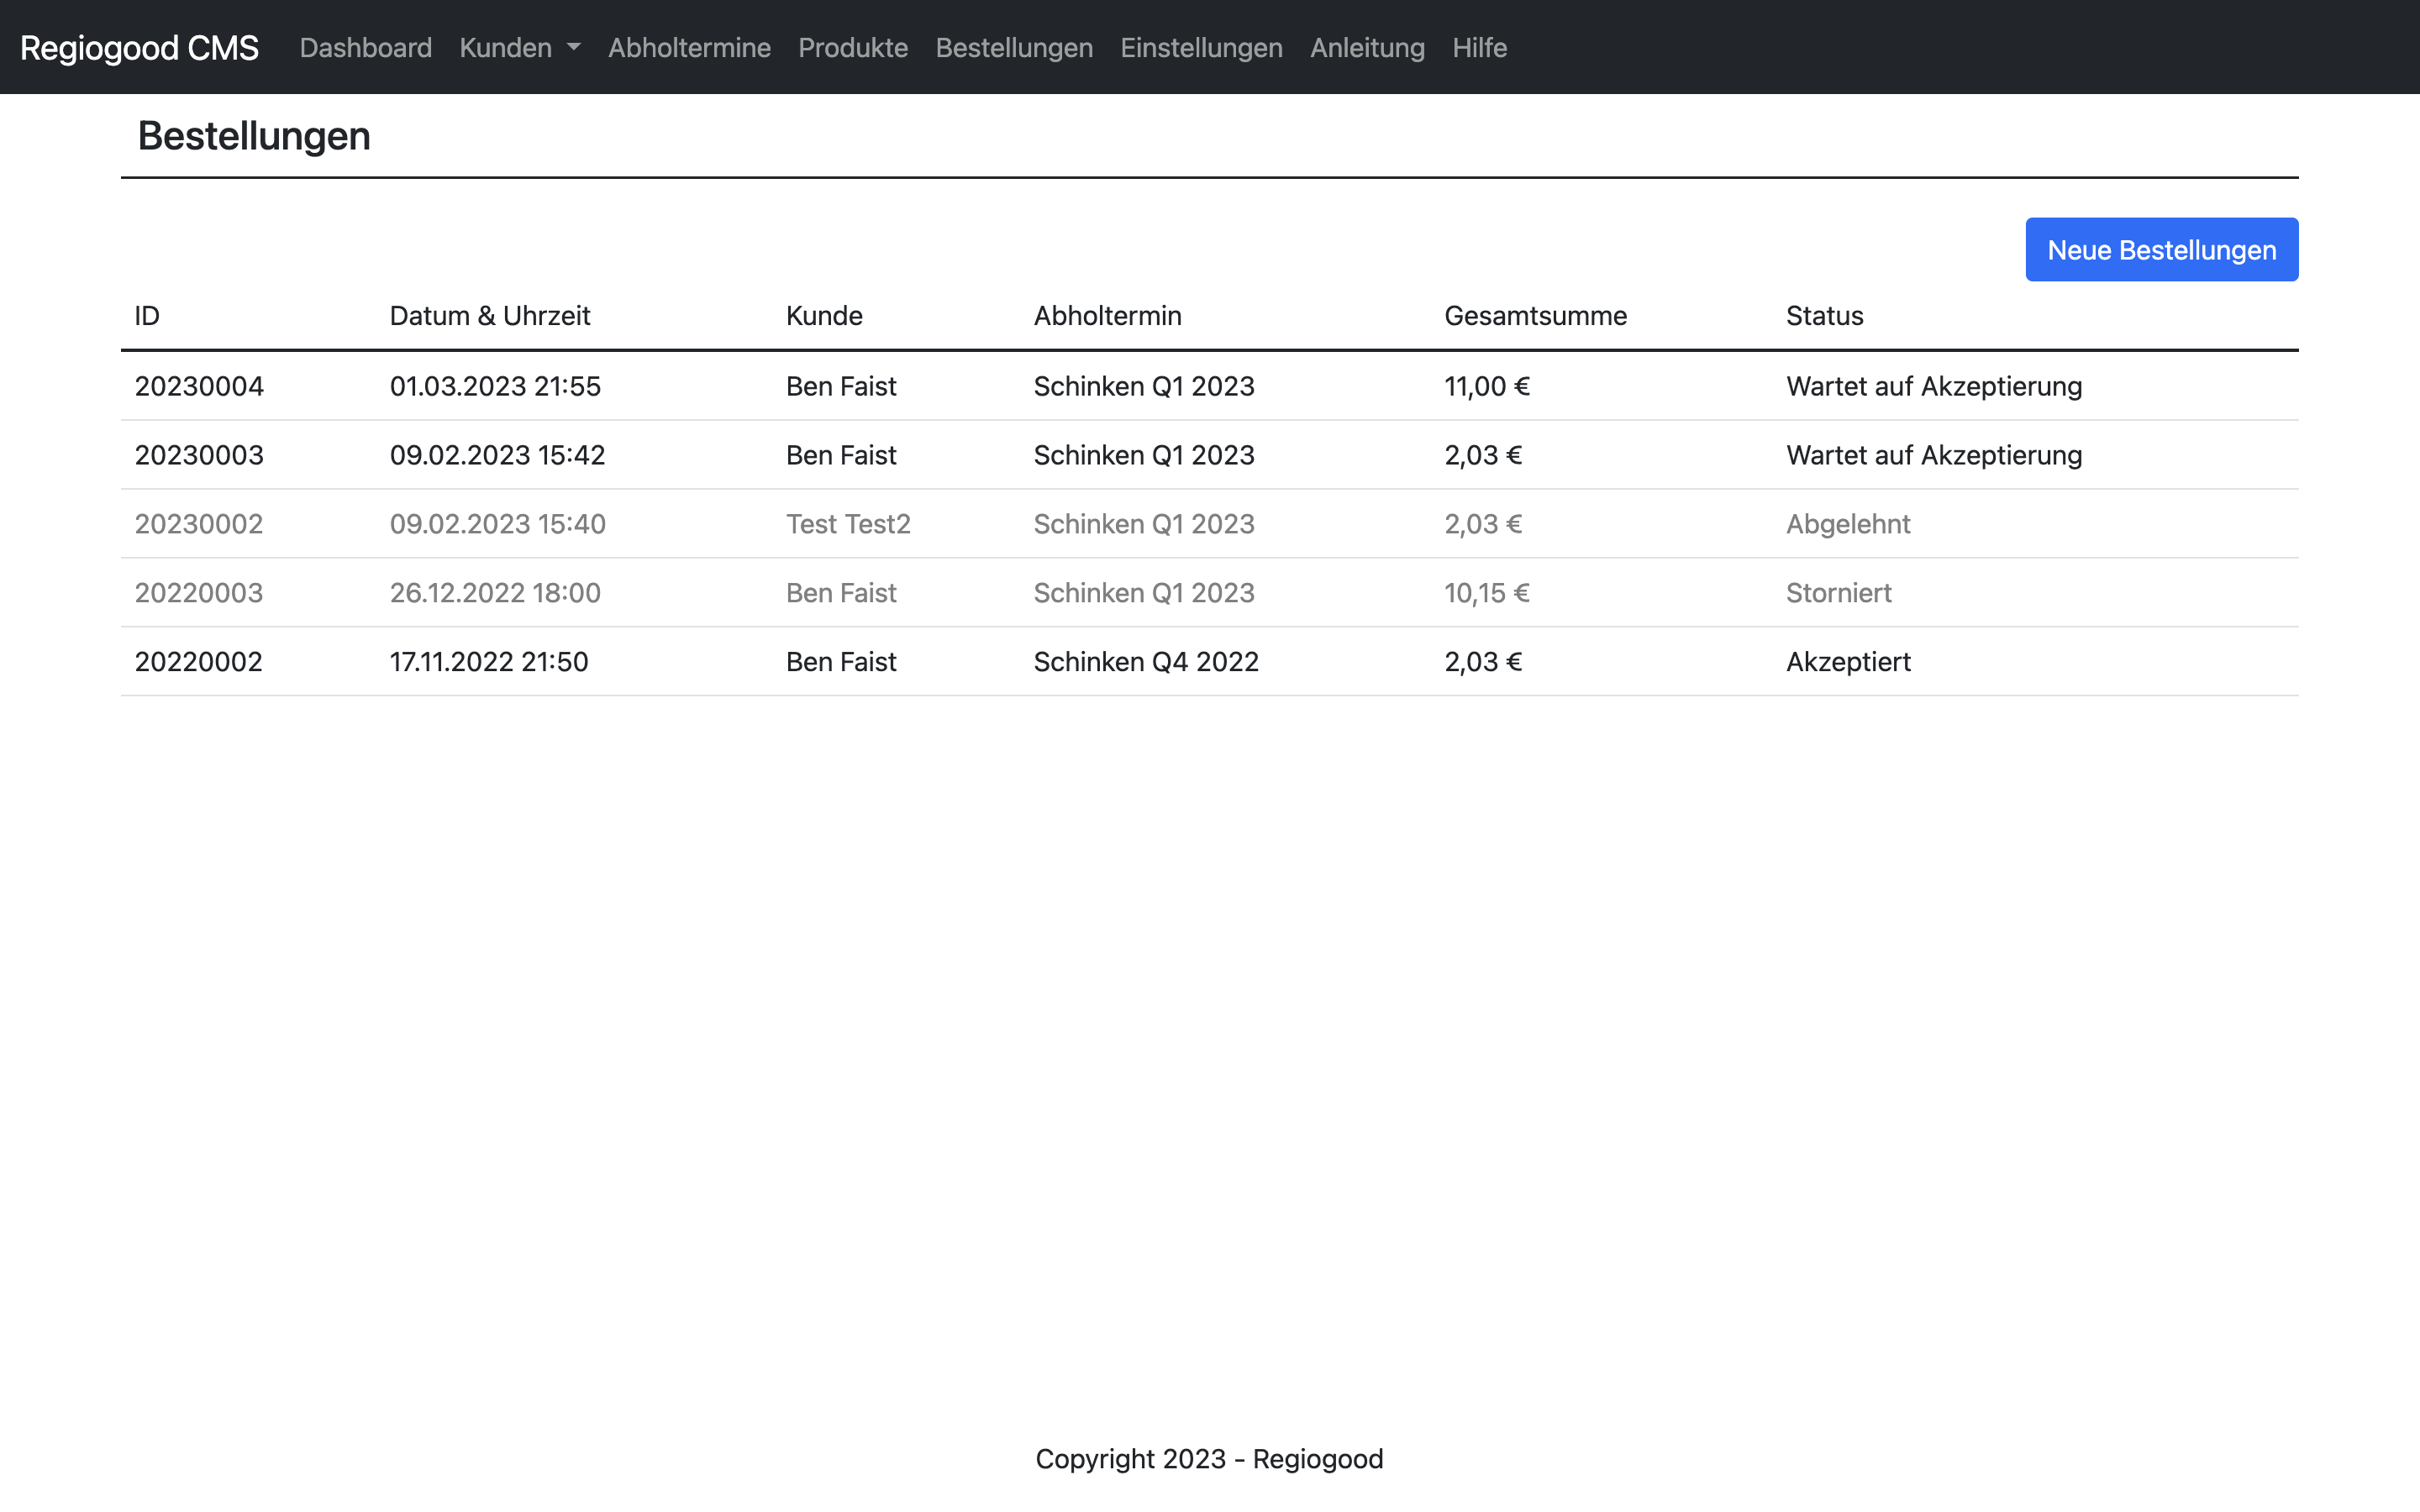
Task: Click the Hilfe navigation link
Action: tap(1478, 48)
